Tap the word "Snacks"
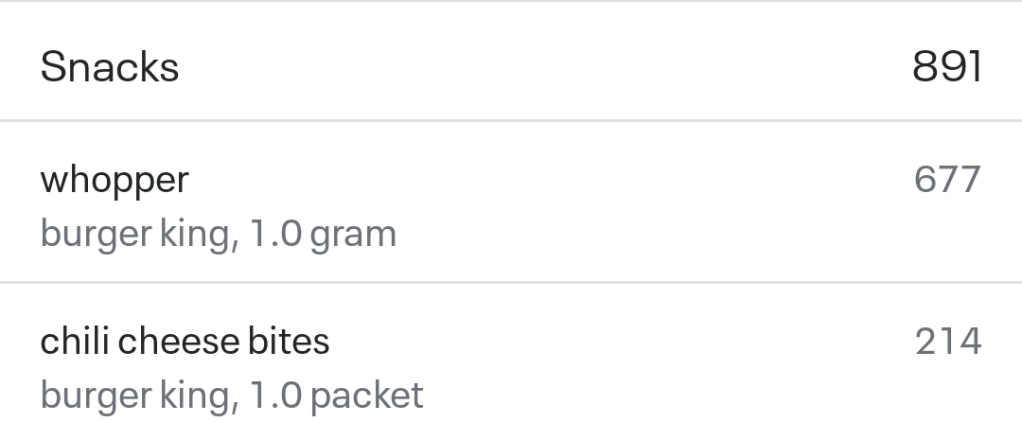 point(109,68)
